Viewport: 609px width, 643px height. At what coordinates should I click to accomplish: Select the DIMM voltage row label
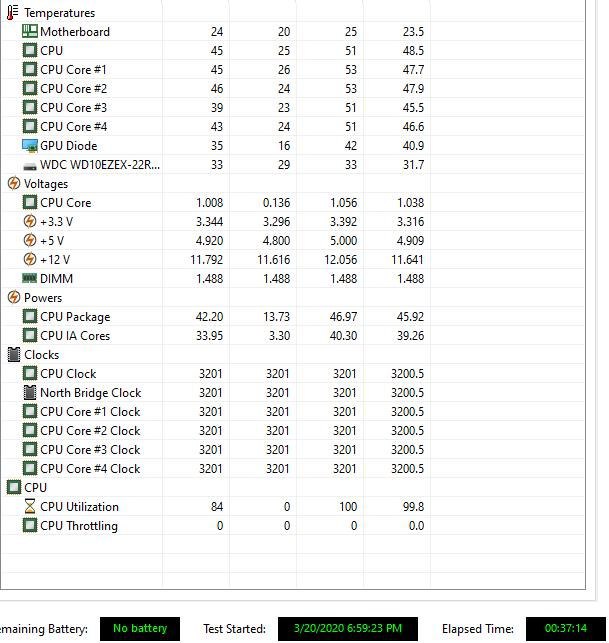pos(56,278)
